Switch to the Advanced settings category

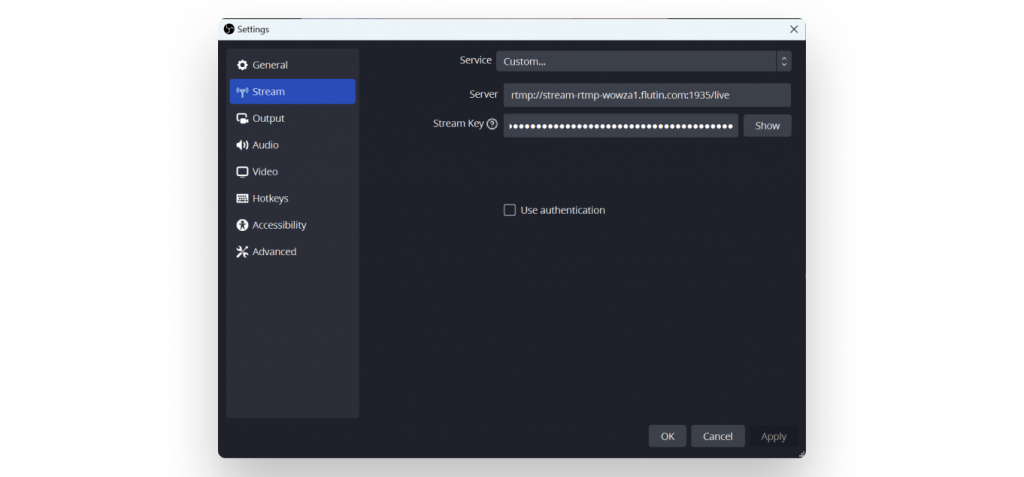[292, 252]
